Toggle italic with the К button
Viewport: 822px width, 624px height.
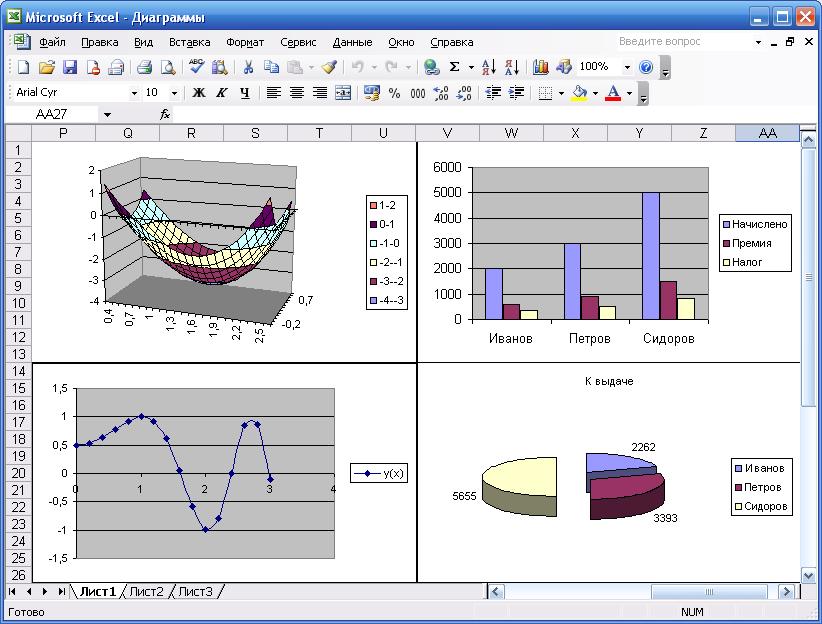click(222, 93)
